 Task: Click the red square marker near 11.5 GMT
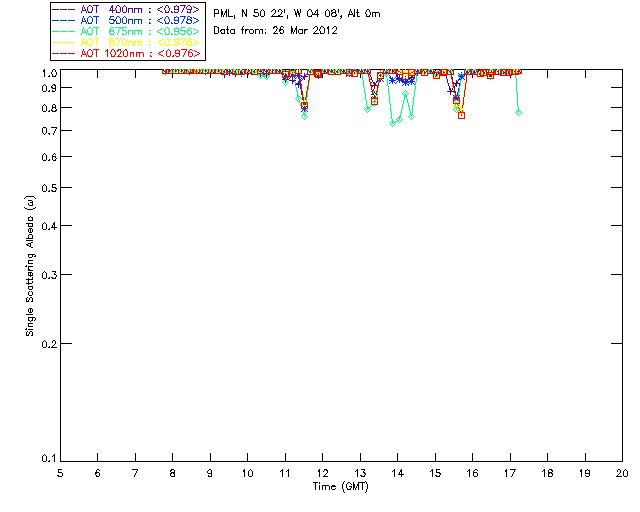point(304,106)
